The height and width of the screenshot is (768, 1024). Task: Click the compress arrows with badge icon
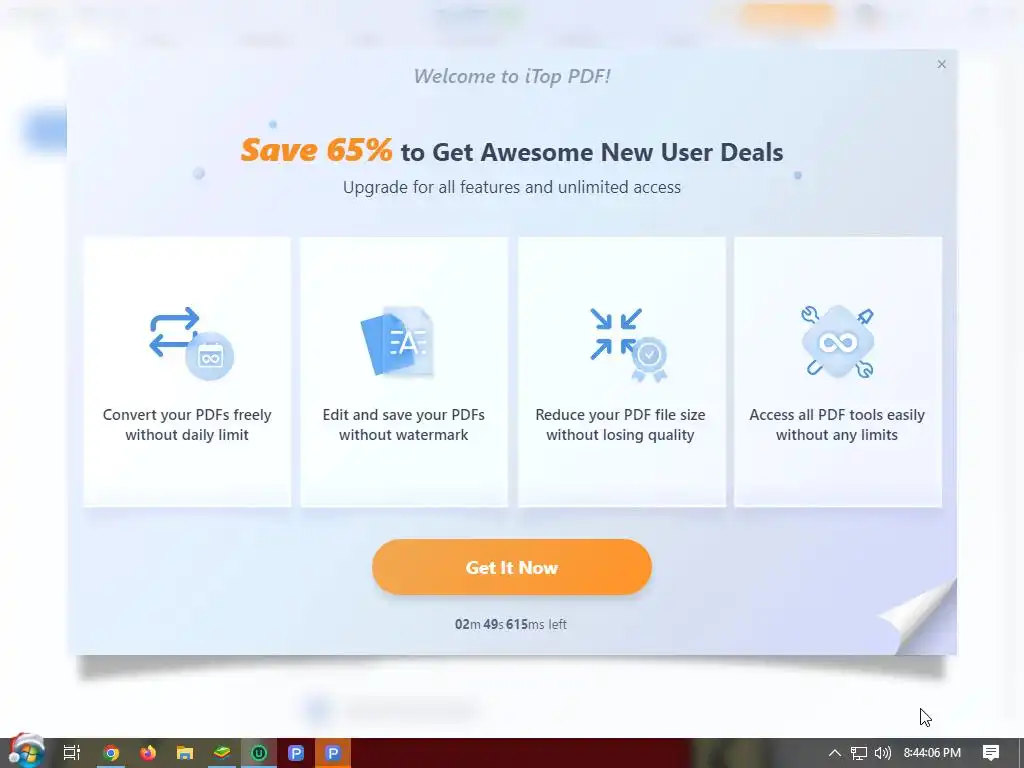[628, 344]
